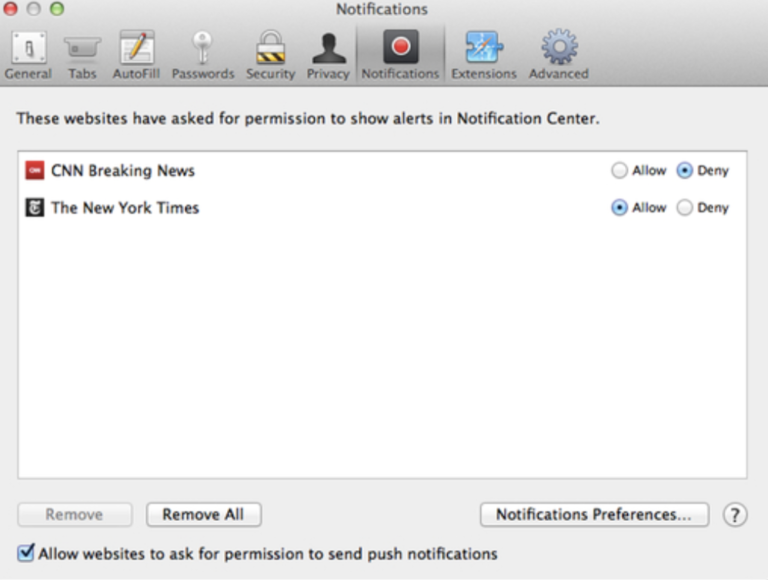Click The New York Times site icon
768x580 pixels.
click(35, 208)
